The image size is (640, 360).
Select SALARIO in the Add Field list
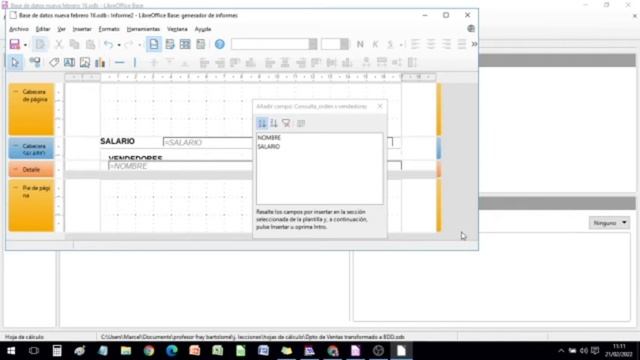pyautogui.click(x=269, y=147)
